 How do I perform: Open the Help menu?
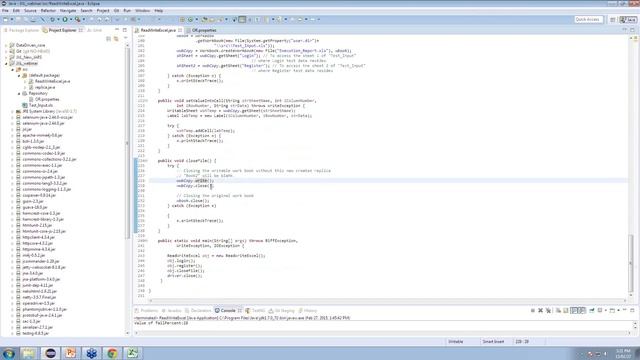(159, 11)
